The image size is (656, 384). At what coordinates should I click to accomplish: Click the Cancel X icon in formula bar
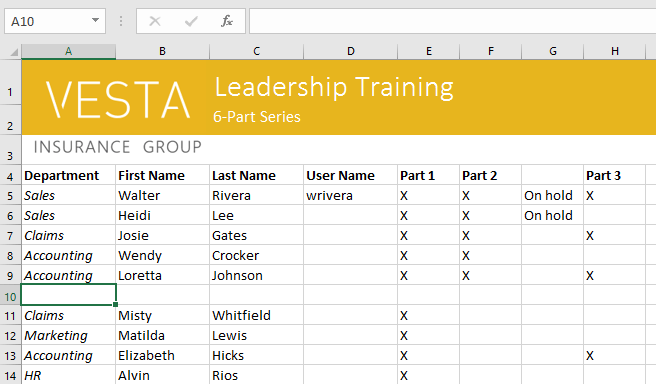(x=155, y=21)
